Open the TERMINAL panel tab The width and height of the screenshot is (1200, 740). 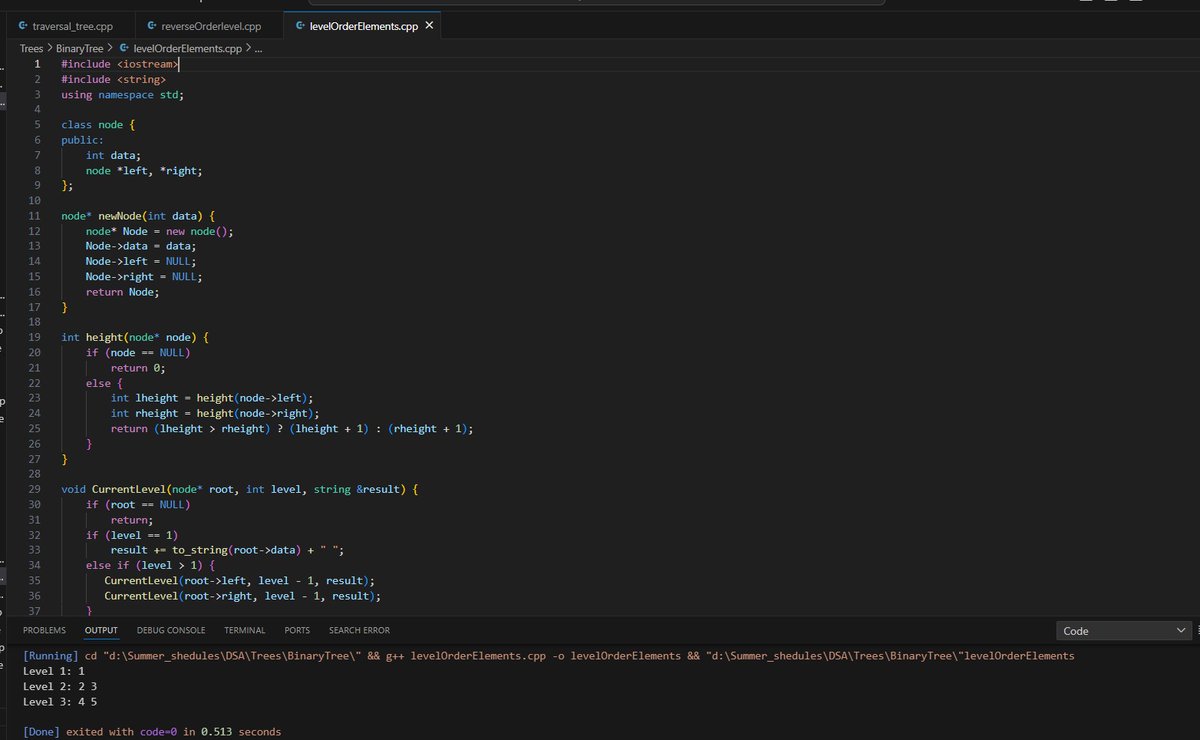click(x=245, y=630)
